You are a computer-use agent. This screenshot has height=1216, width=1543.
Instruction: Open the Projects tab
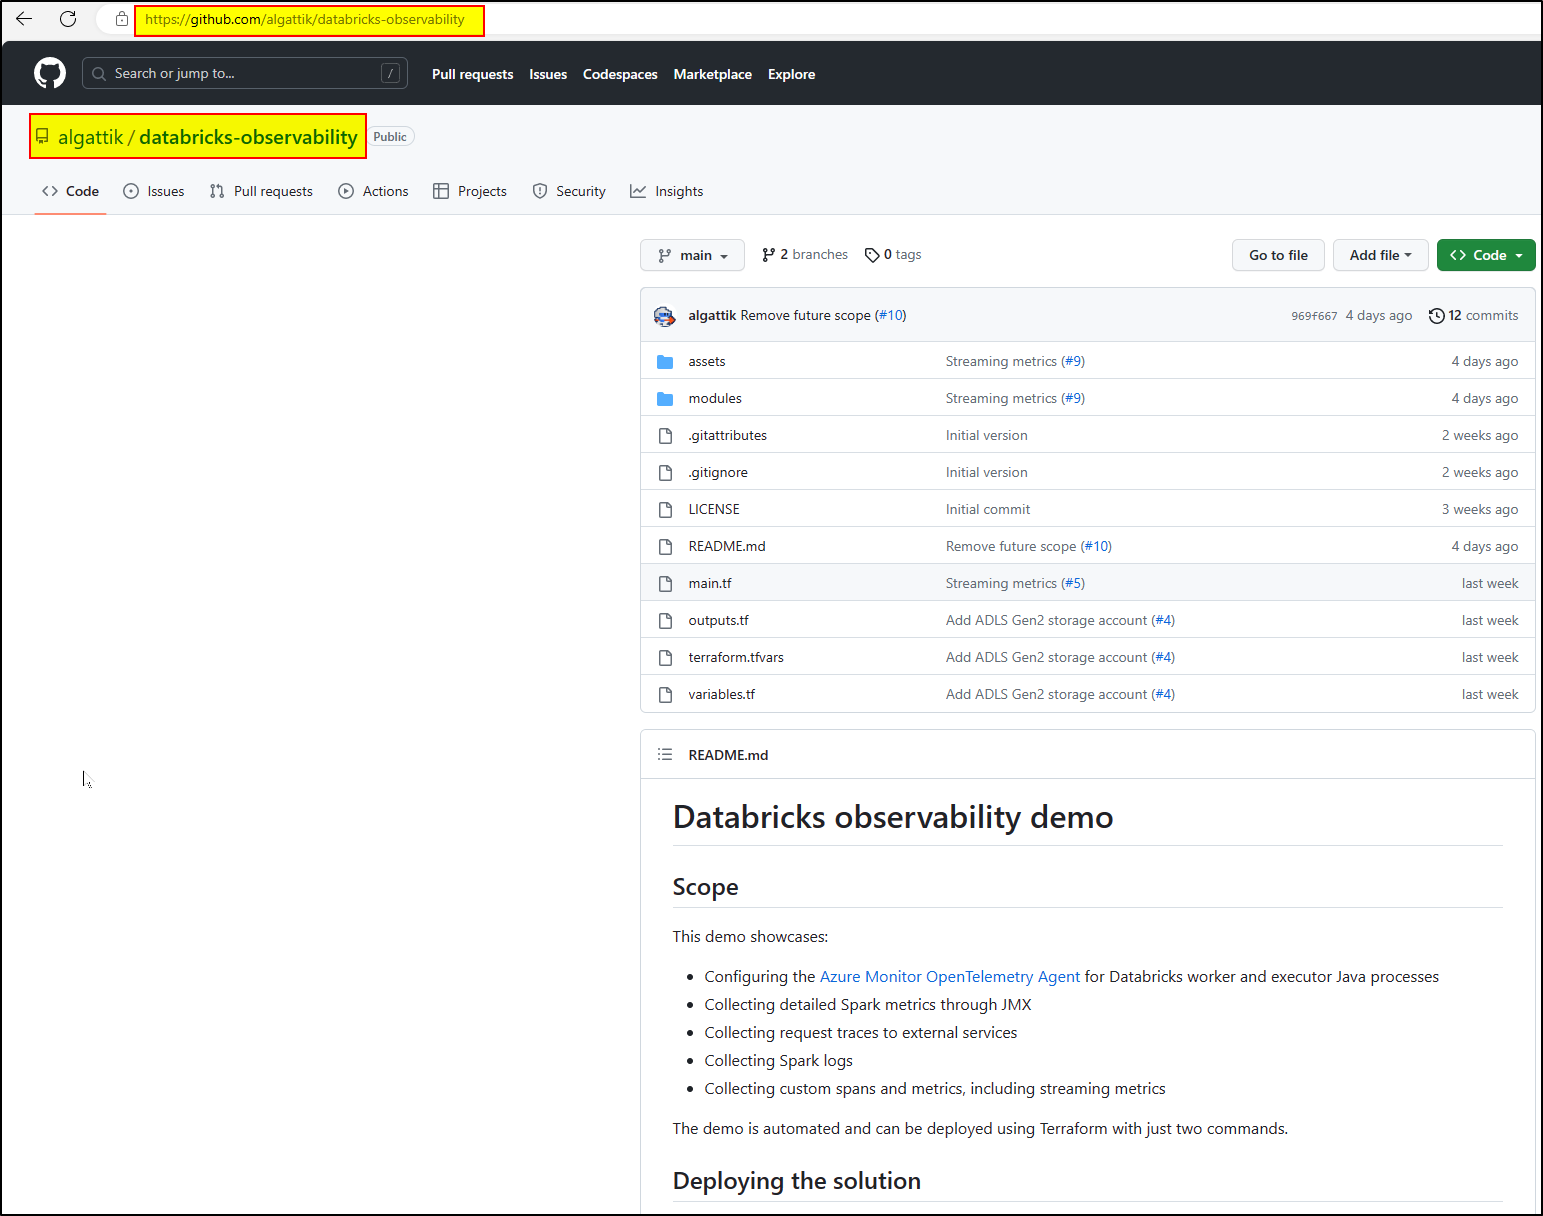(470, 191)
